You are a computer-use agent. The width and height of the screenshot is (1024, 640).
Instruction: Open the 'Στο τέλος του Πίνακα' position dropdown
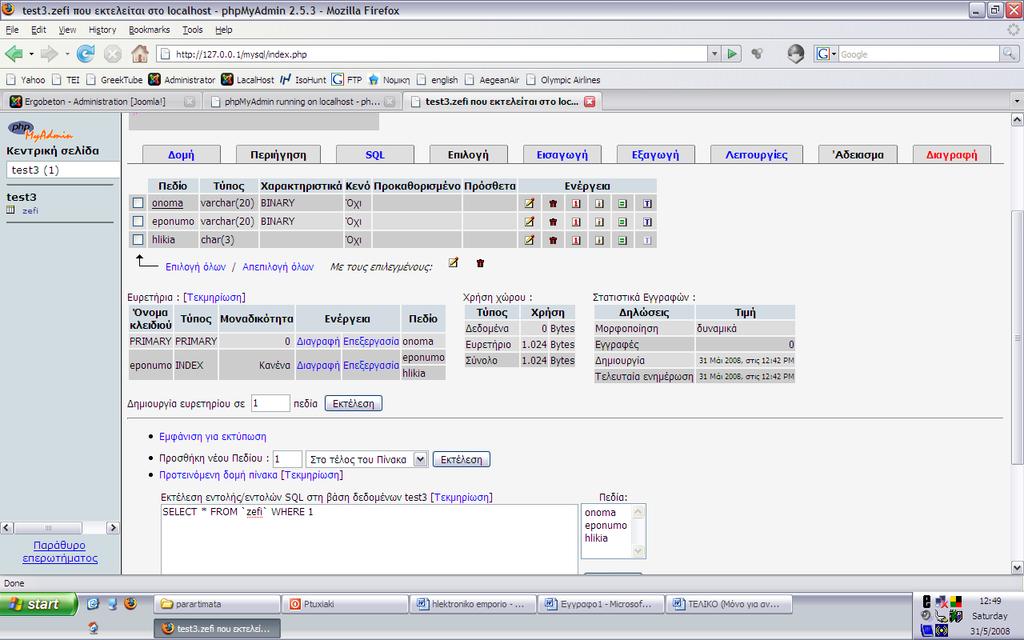[x=367, y=459]
